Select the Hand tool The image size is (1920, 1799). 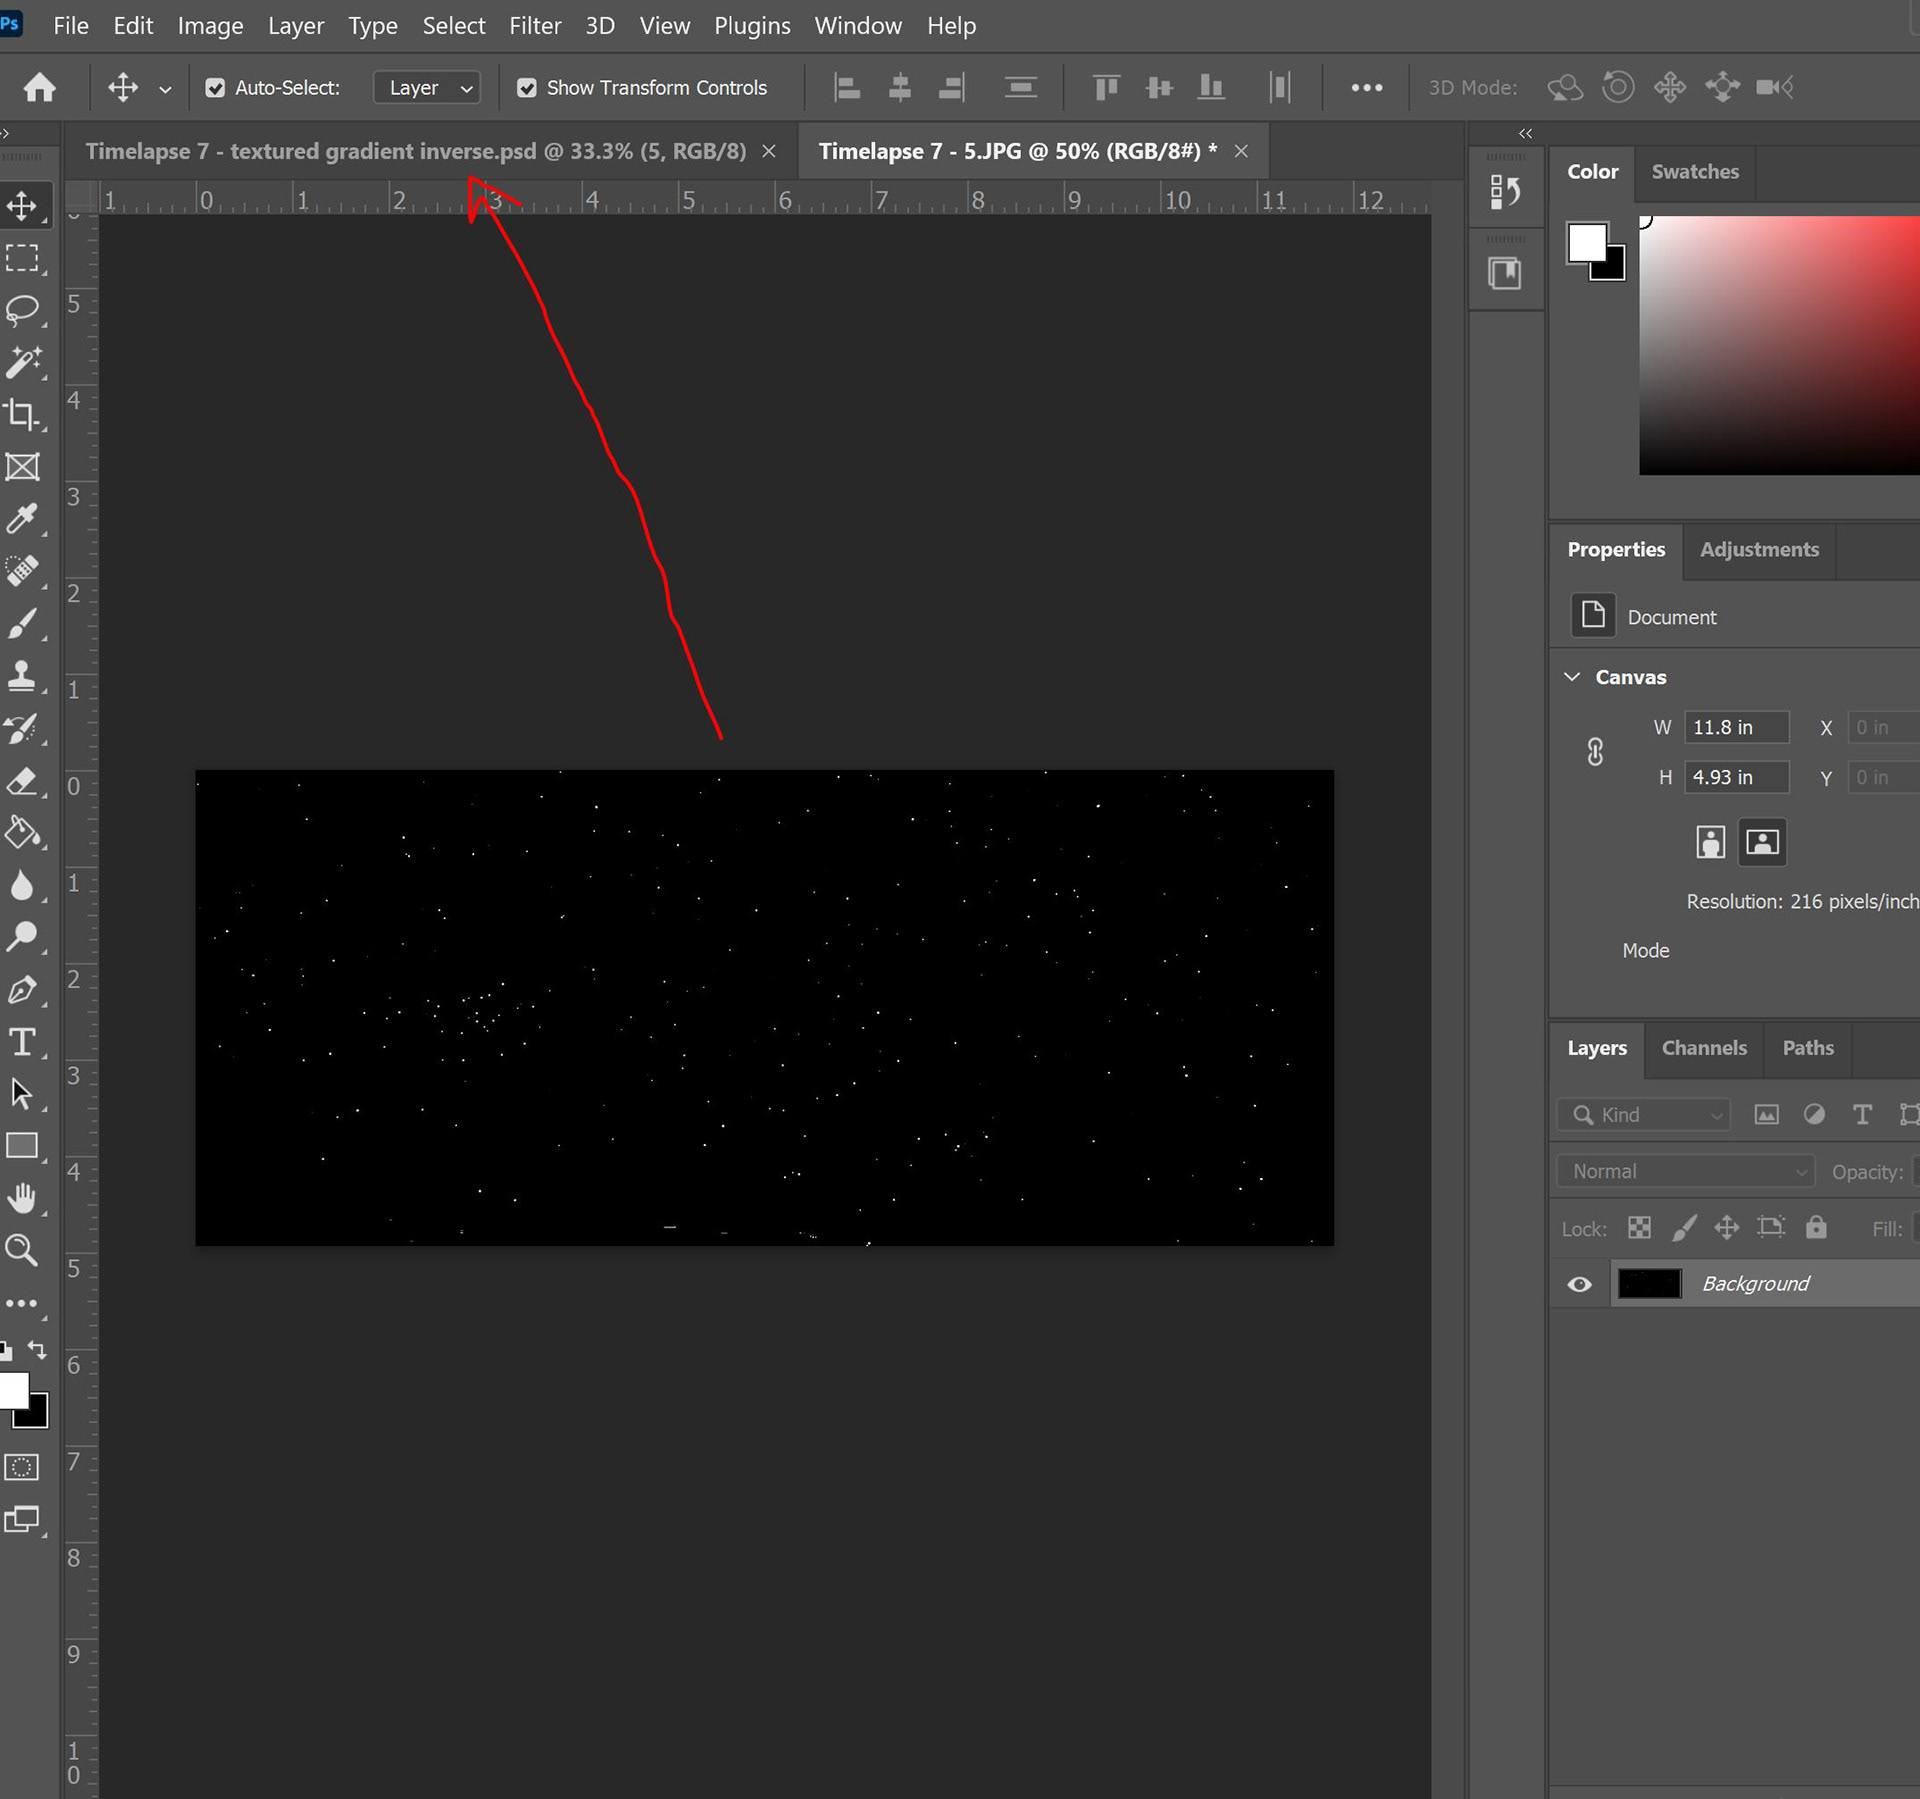[x=22, y=1198]
